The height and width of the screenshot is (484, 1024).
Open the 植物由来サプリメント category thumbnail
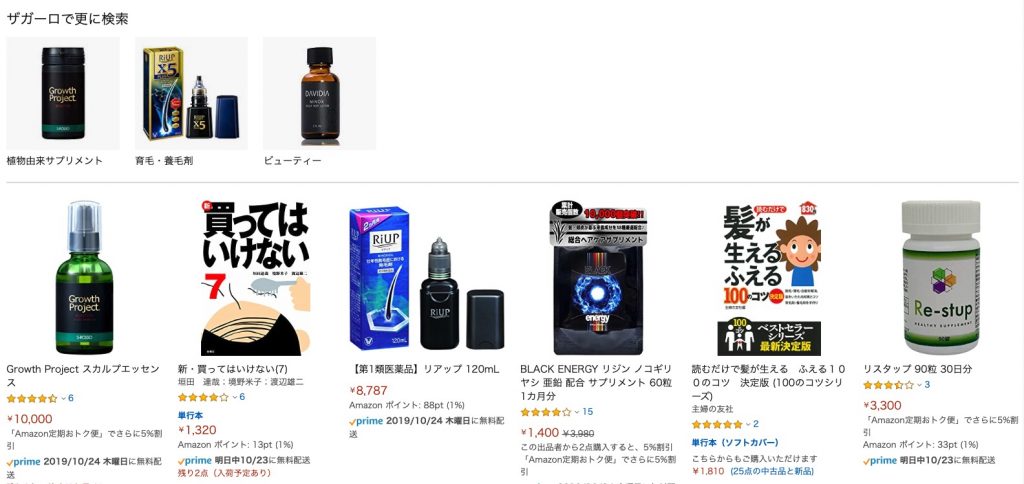click(63, 93)
